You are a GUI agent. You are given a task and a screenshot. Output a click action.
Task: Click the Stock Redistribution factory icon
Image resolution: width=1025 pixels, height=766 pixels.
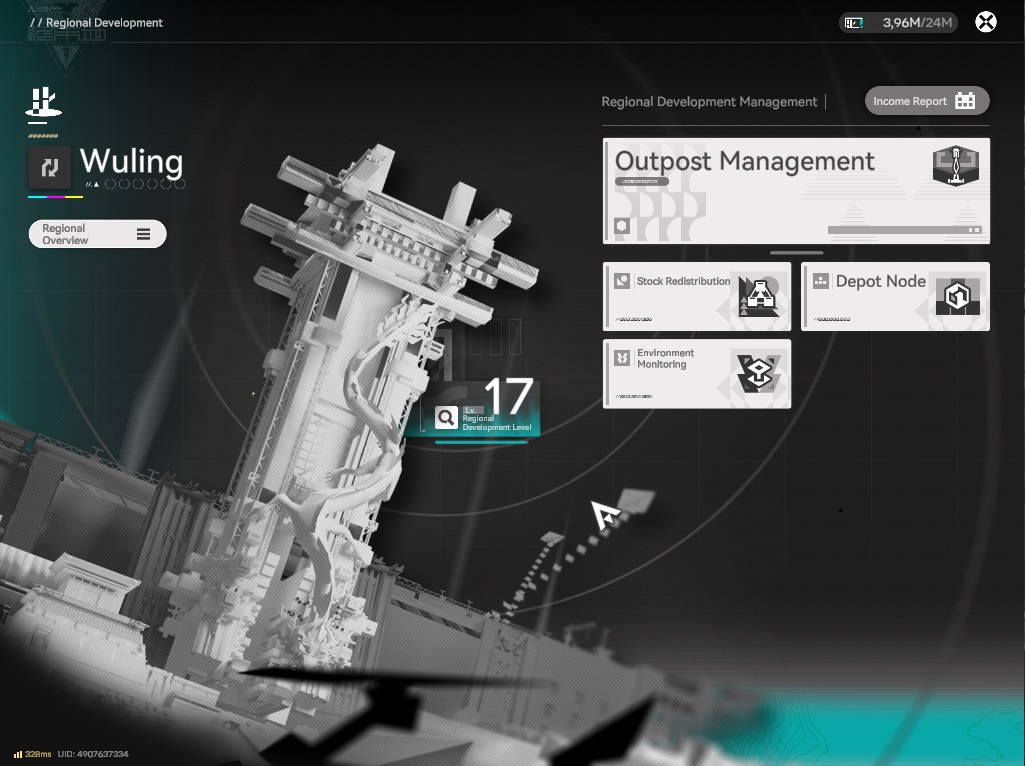click(x=758, y=296)
